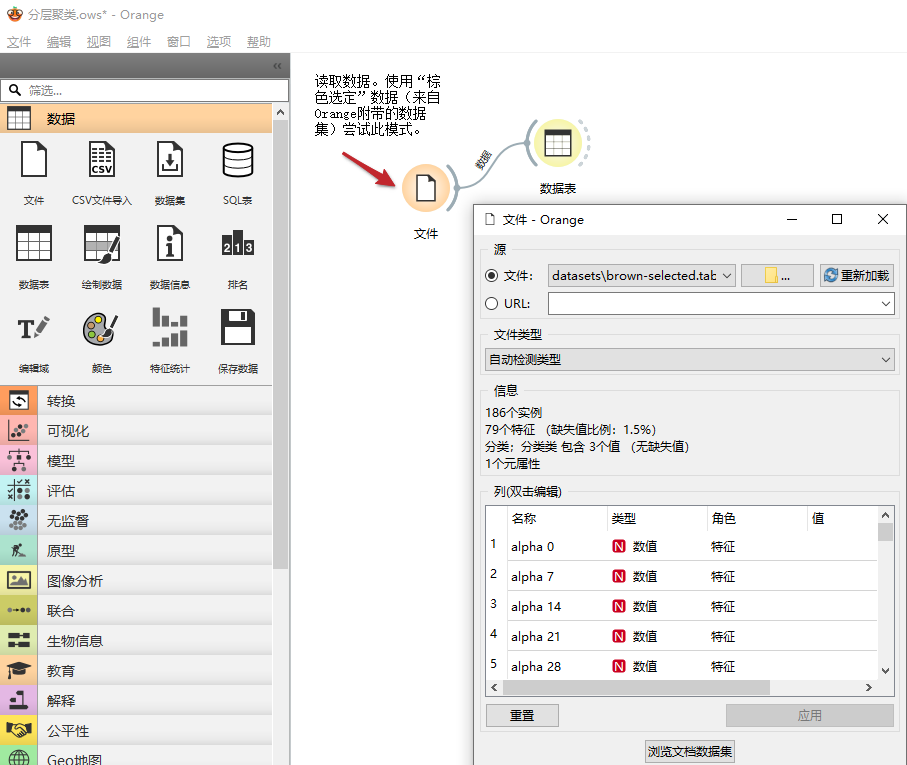The height and width of the screenshot is (765, 907).
Task: Click the 应用 apply button
Action: [x=809, y=716]
